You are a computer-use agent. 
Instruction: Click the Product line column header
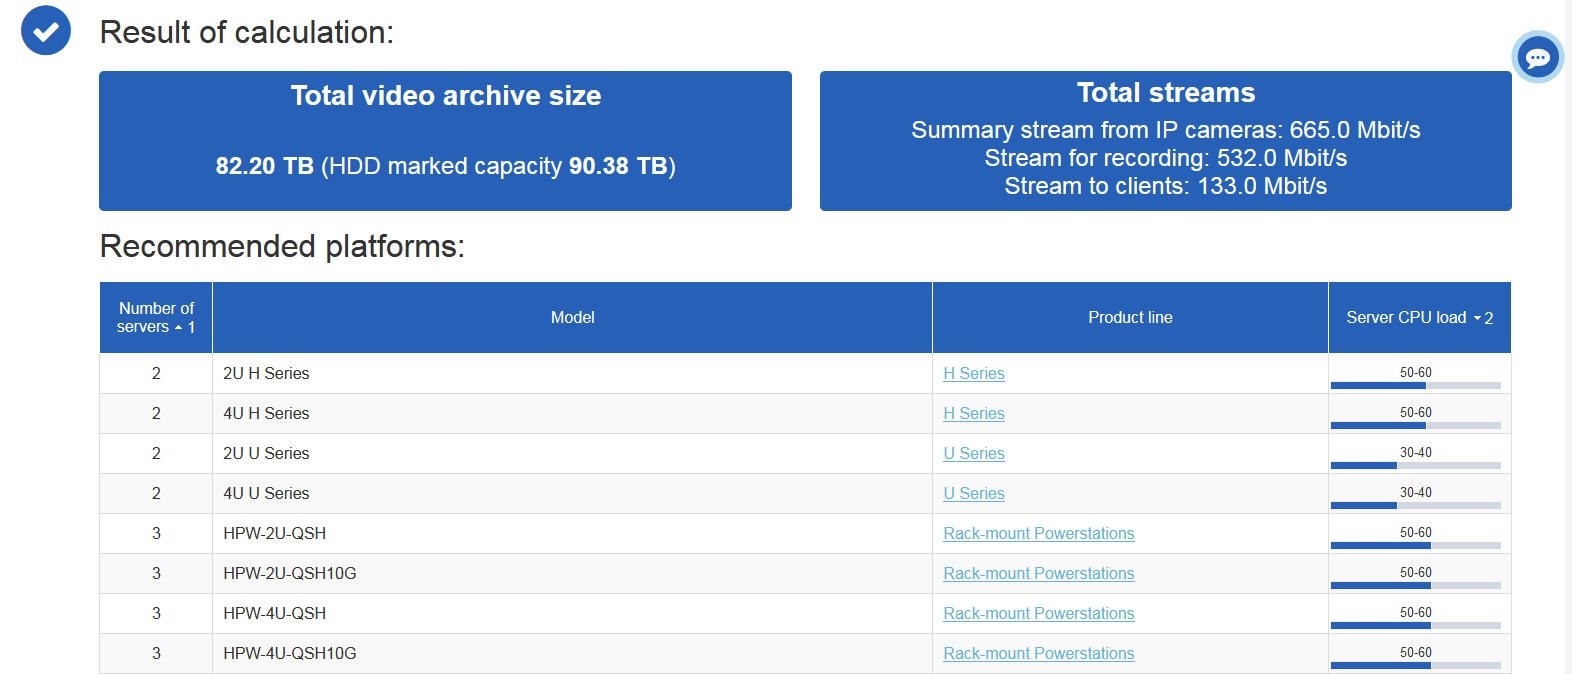coord(1130,317)
